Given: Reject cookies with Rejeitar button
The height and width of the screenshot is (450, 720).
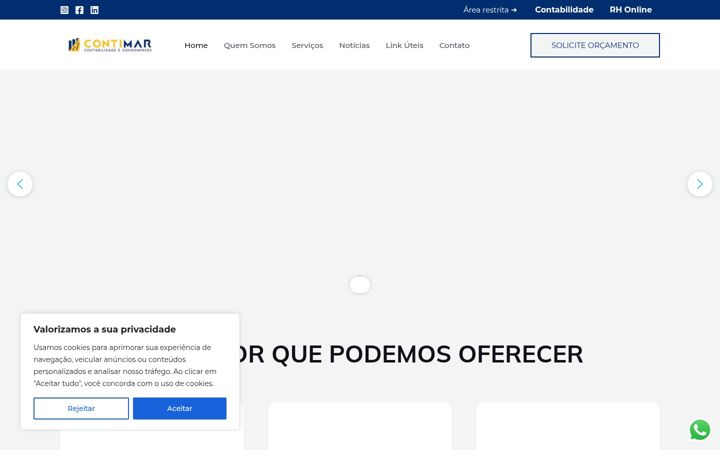Looking at the screenshot, I should (x=81, y=408).
